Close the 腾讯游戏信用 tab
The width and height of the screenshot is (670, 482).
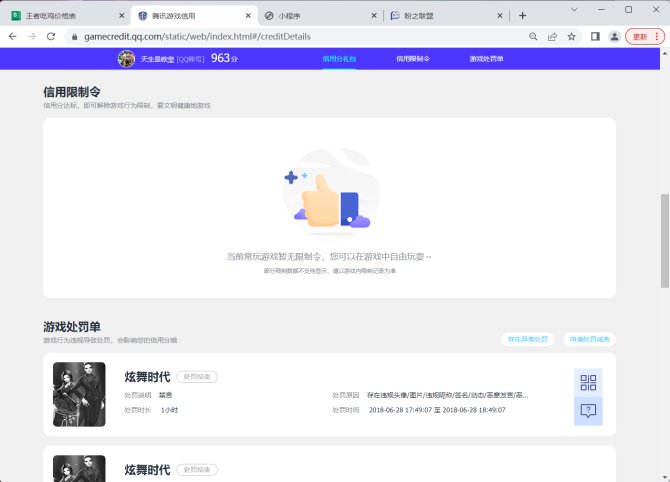click(x=248, y=16)
